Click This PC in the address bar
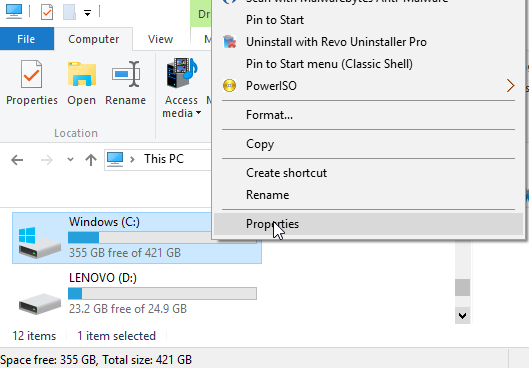The width and height of the screenshot is (529, 368). (x=164, y=159)
